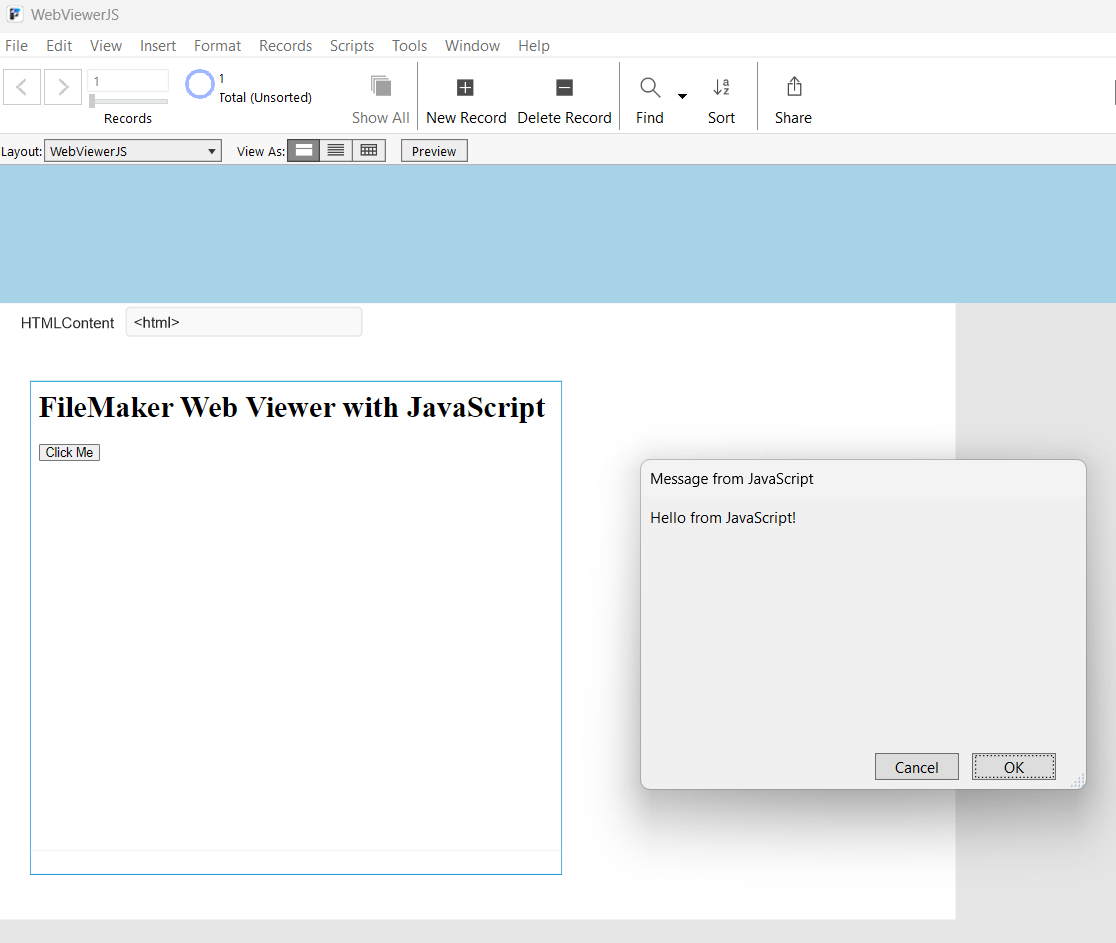Click the 'Message from JavaScript' dialog title
Screen dimensions: 1116x943
(731, 479)
